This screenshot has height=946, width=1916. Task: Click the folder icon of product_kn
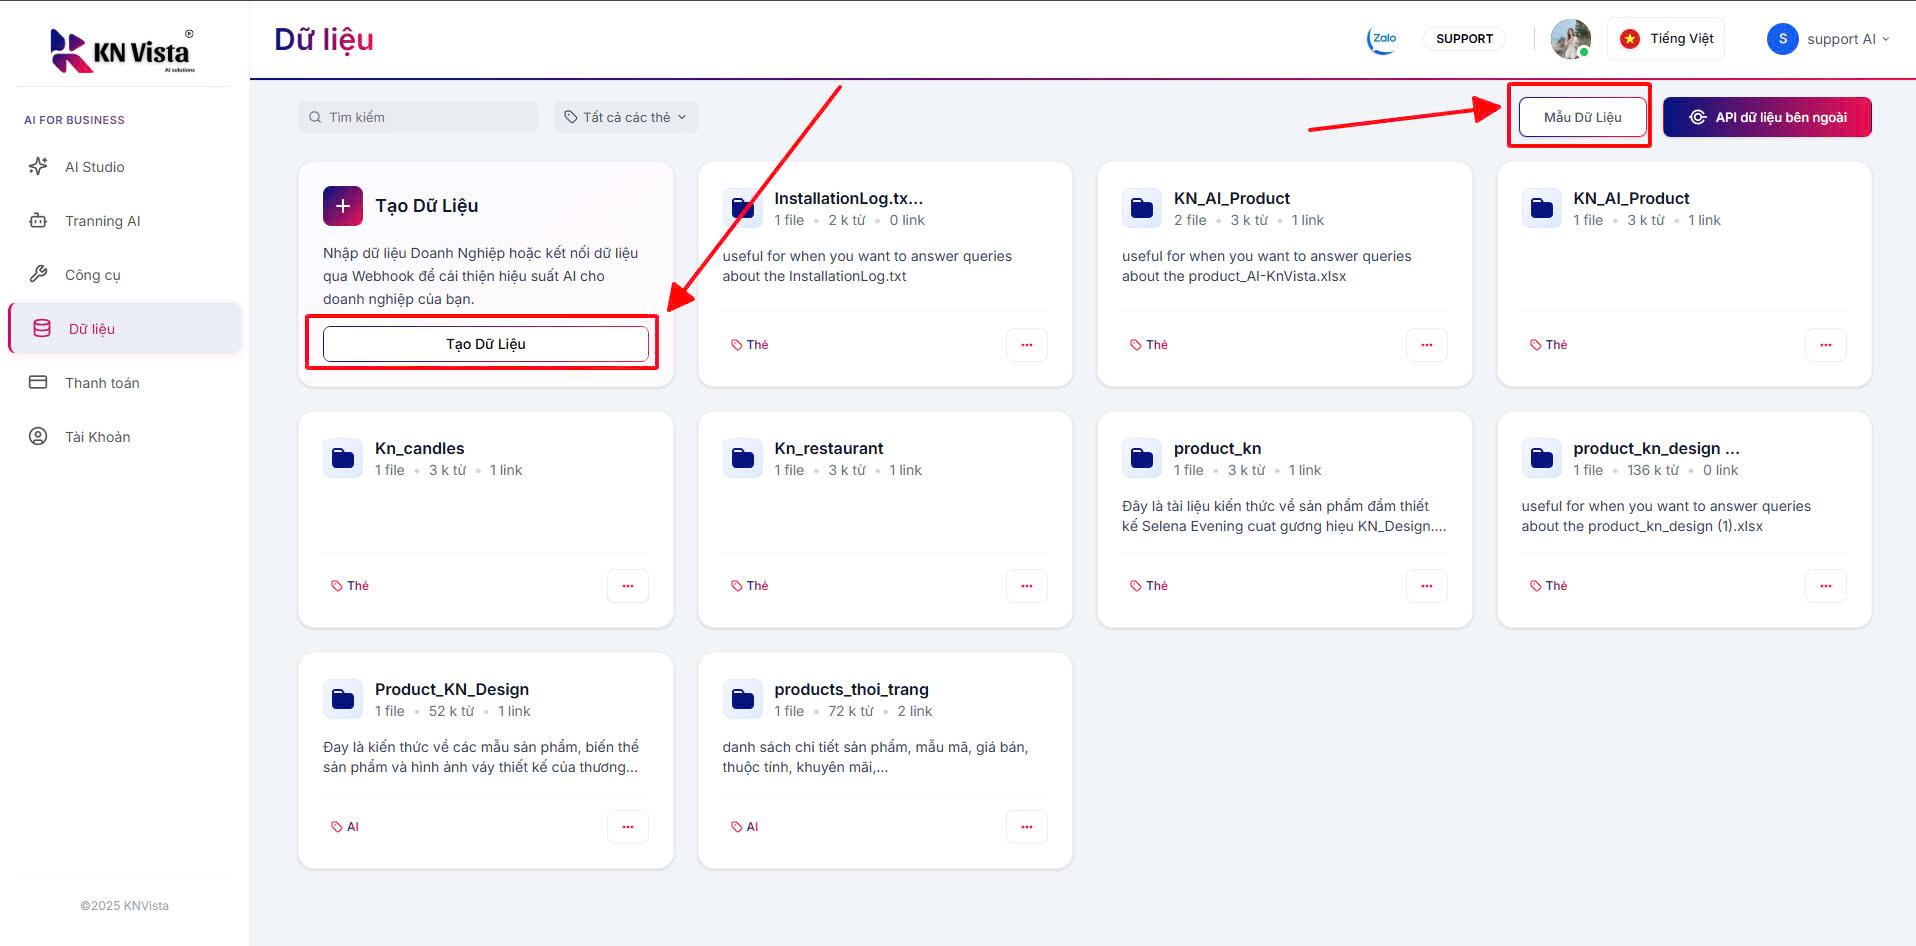click(1141, 458)
